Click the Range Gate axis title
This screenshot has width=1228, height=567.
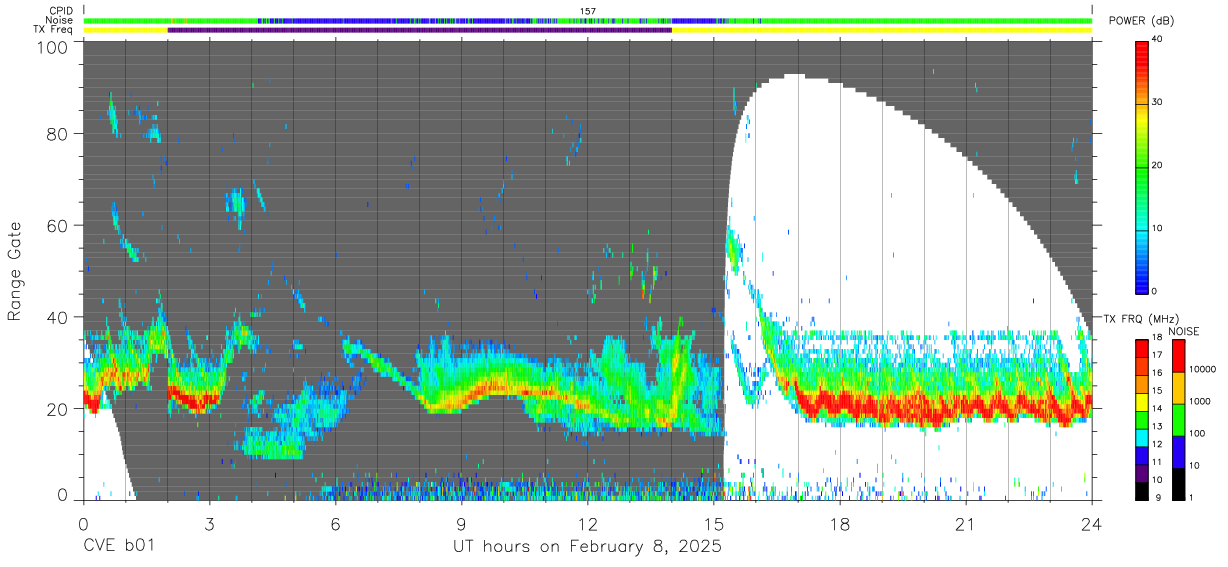15,271
